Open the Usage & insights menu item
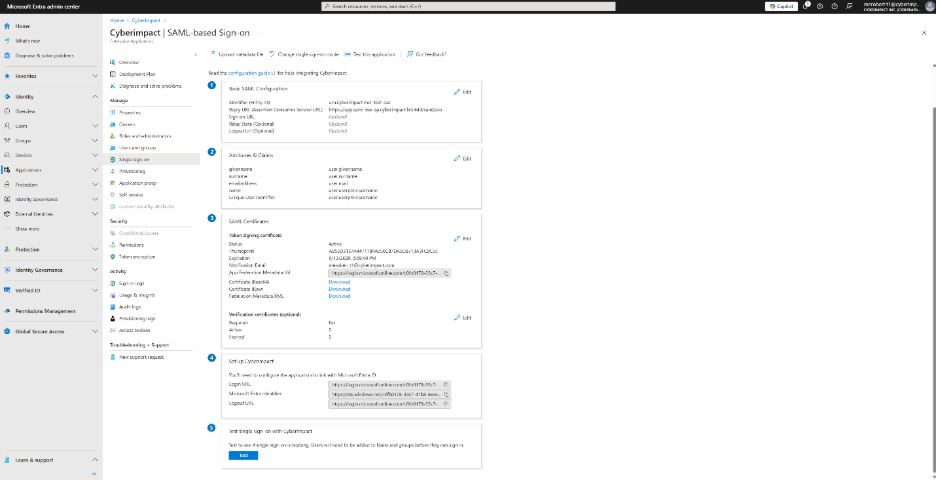 pyautogui.click(x=137, y=295)
